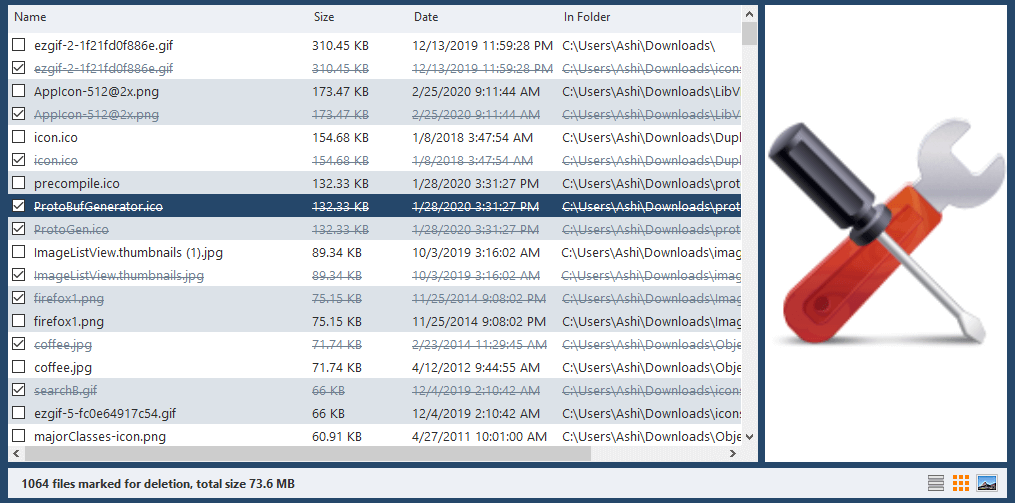Click the vertical scrollbar down arrow

pyautogui.click(x=750, y=437)
